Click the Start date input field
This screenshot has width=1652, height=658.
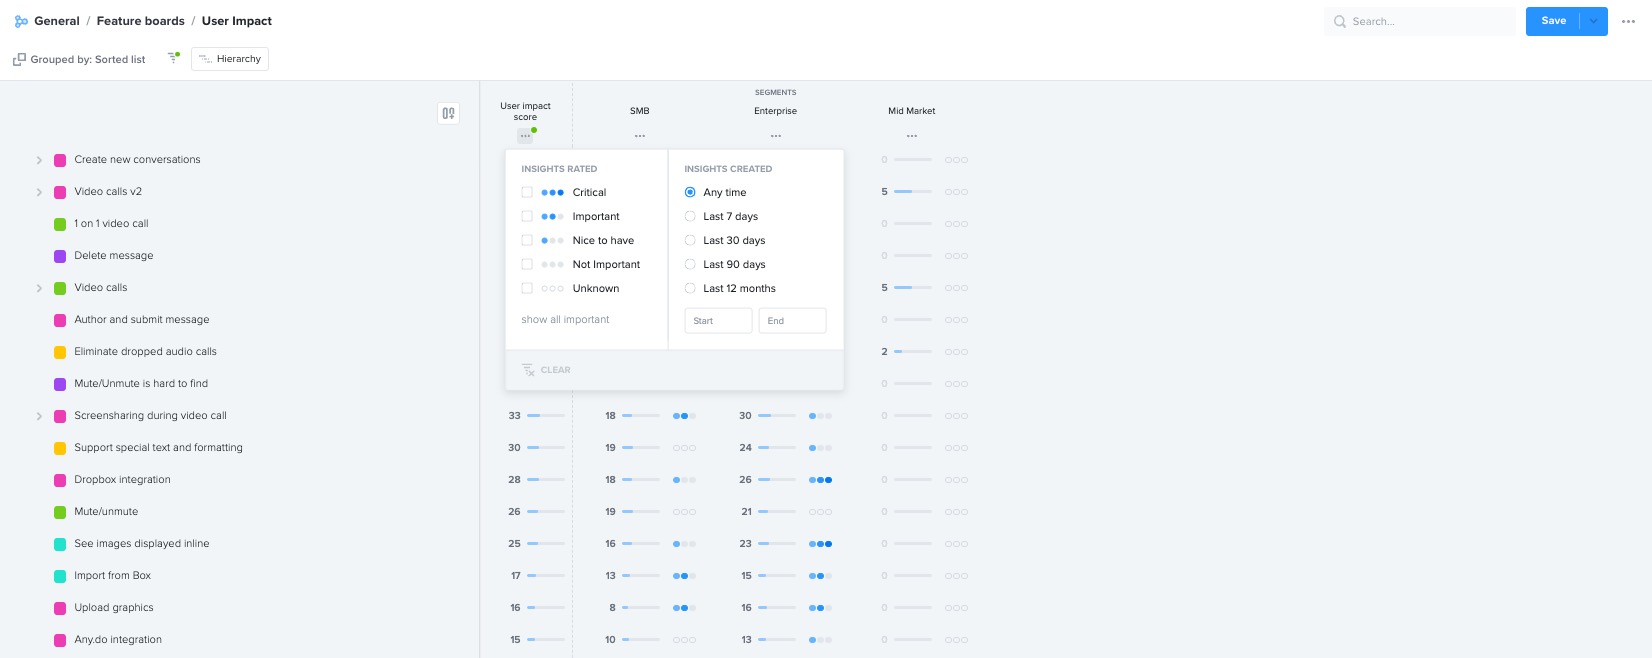click(x=717, y=321)
